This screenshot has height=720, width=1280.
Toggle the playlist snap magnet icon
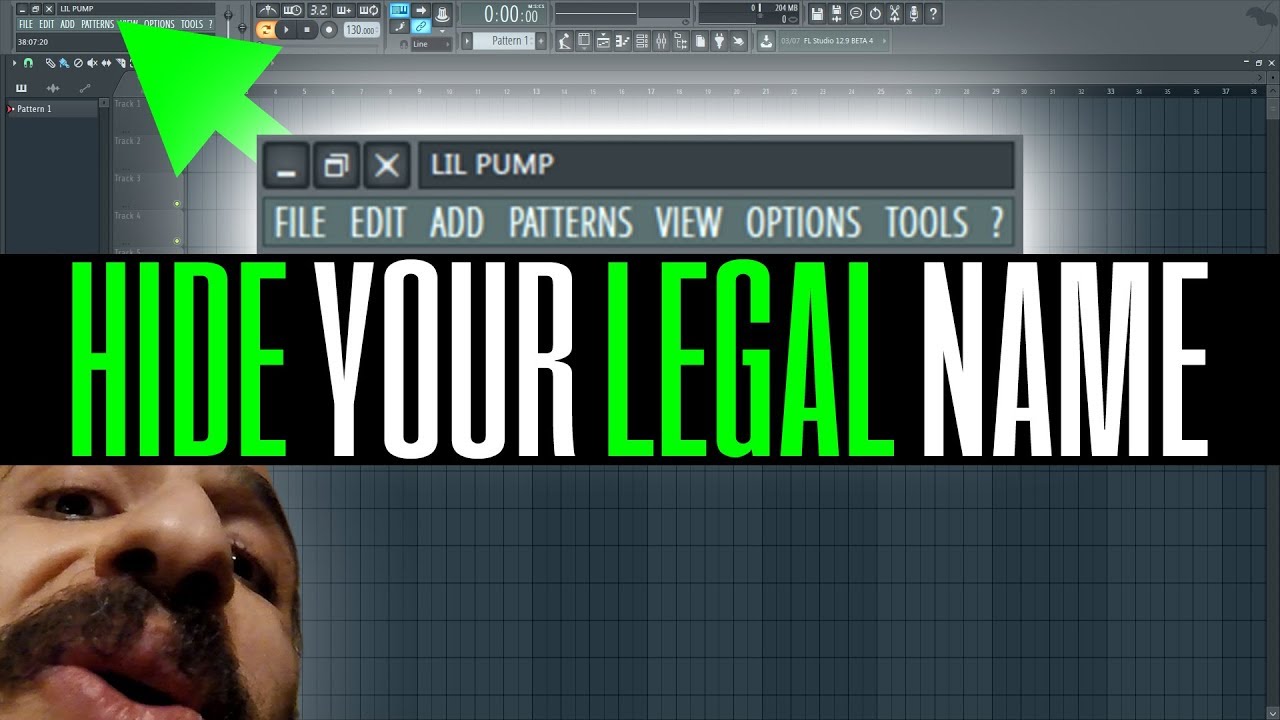[x=28, y=63]
